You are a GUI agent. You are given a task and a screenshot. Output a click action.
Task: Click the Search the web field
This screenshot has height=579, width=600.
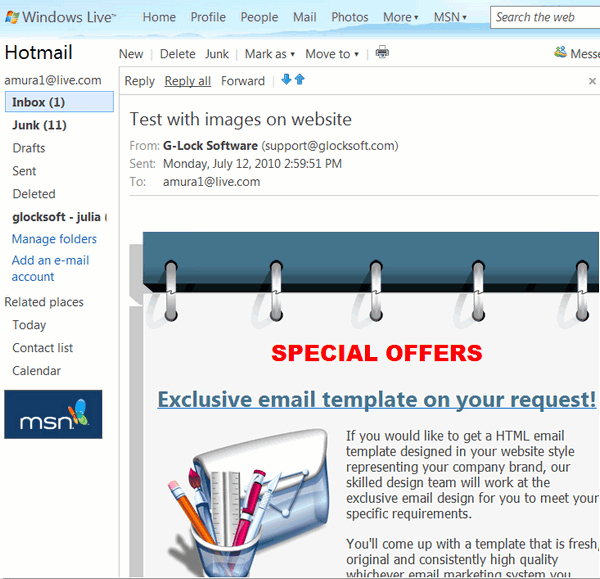pos(545,17)
